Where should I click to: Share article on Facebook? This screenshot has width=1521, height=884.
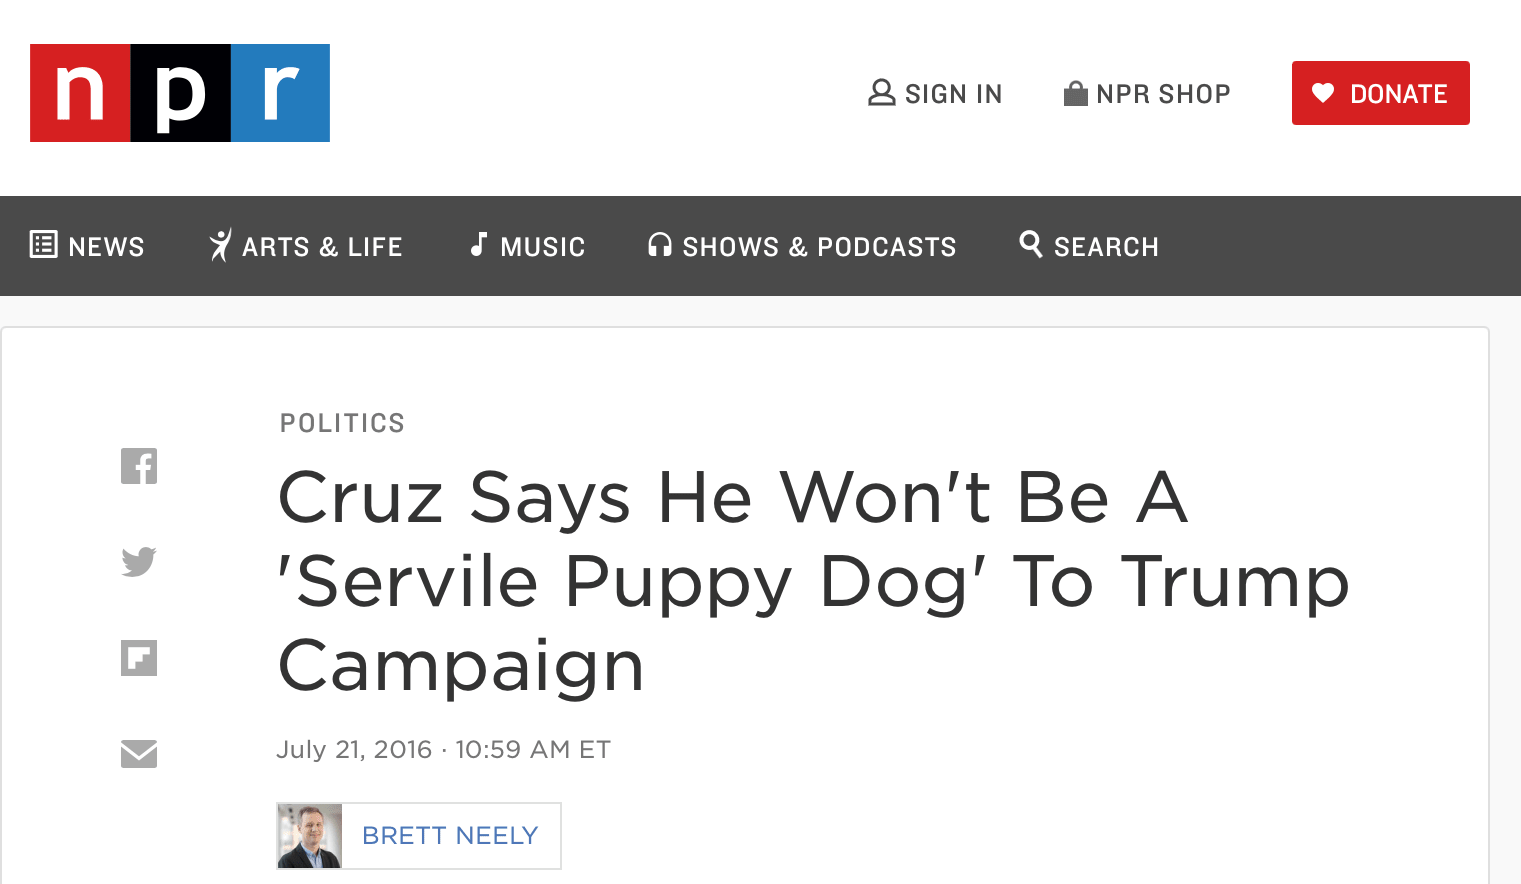(x=139, y=466)
